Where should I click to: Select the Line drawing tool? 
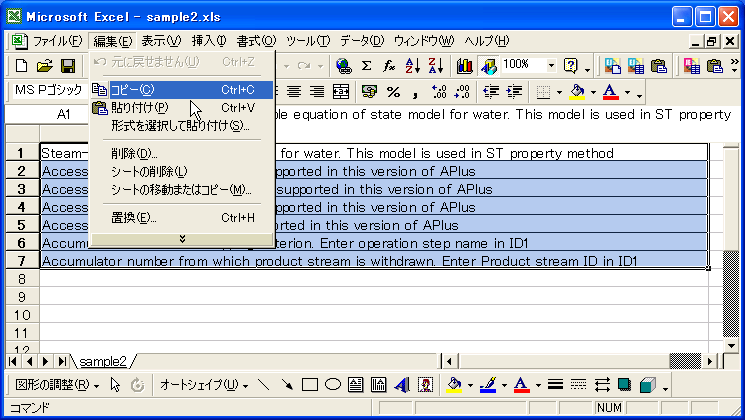[x=263, y=384]
